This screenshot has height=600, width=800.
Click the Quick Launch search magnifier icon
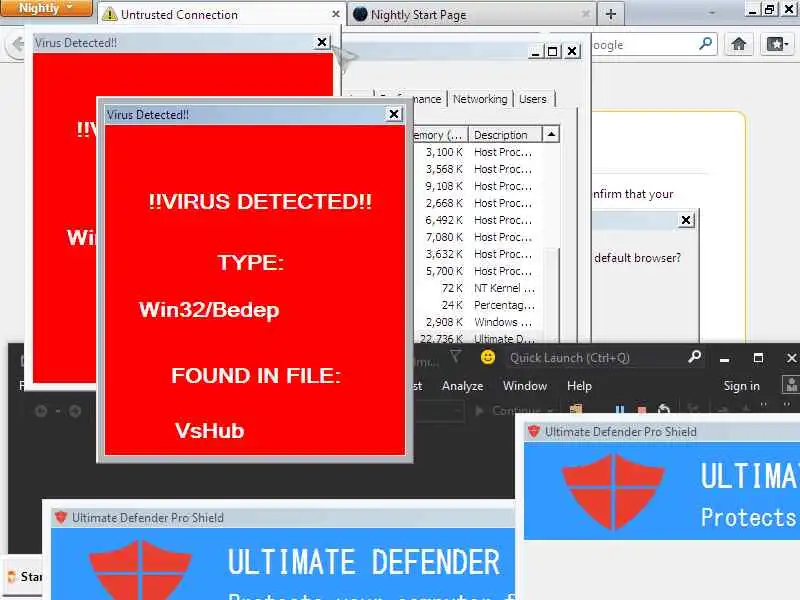coord(694,357)
